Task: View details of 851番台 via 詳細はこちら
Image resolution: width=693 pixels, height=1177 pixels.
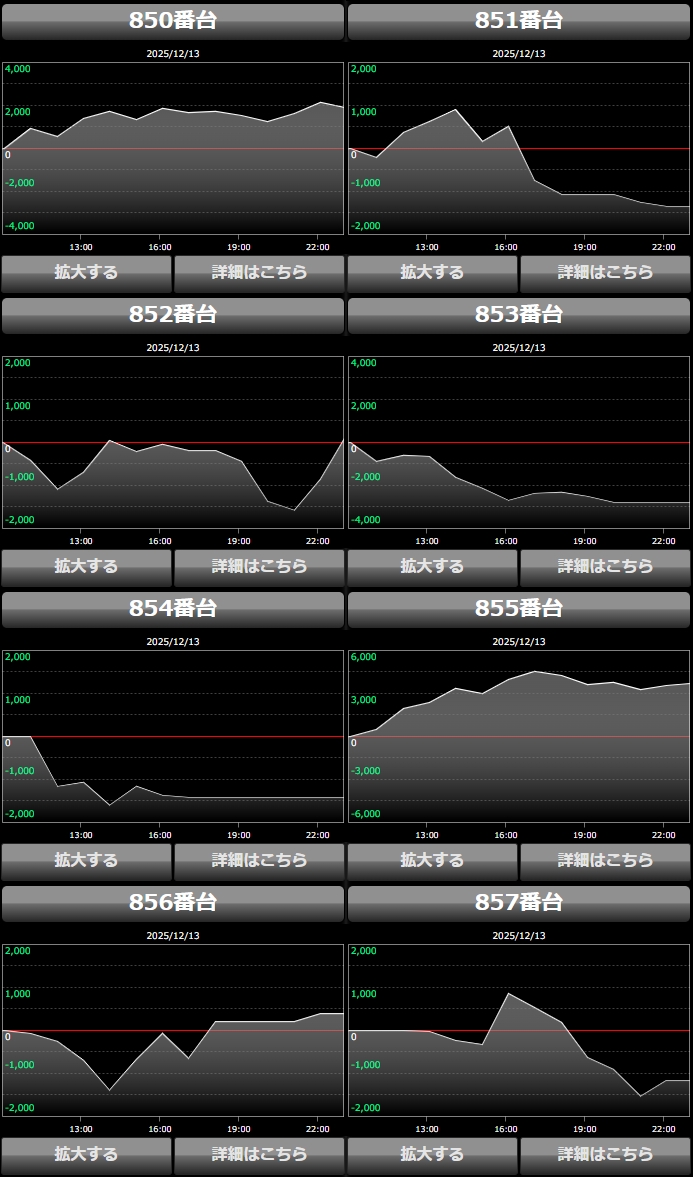Action: (605, 272)
